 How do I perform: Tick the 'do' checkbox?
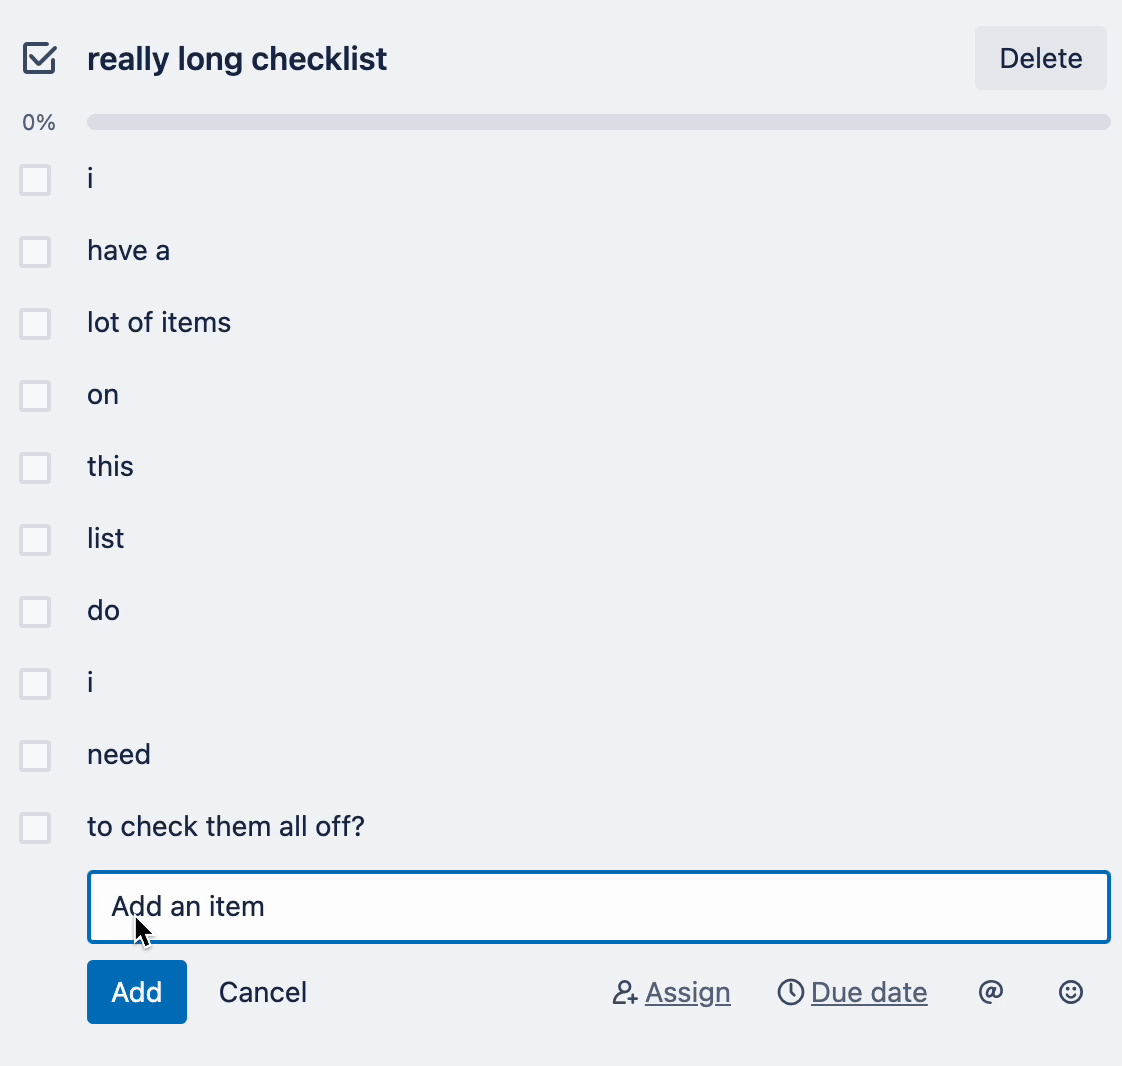click(x=35, y=612)
